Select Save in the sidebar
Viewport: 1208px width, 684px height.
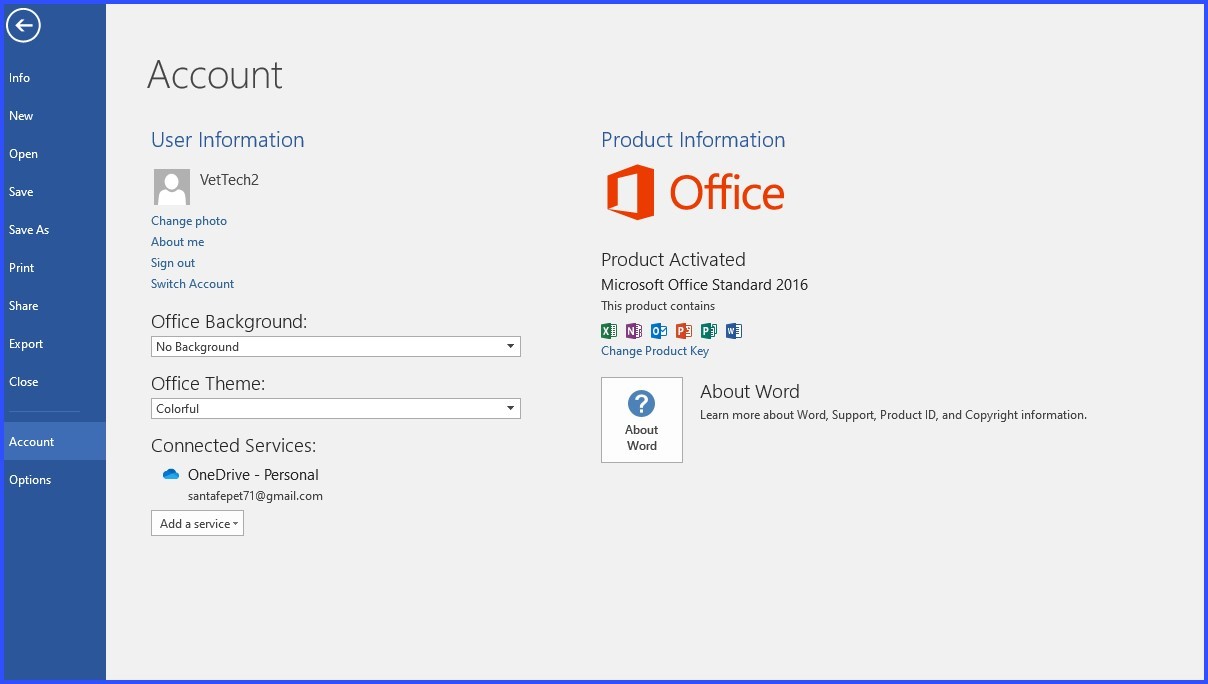point(55,192)
